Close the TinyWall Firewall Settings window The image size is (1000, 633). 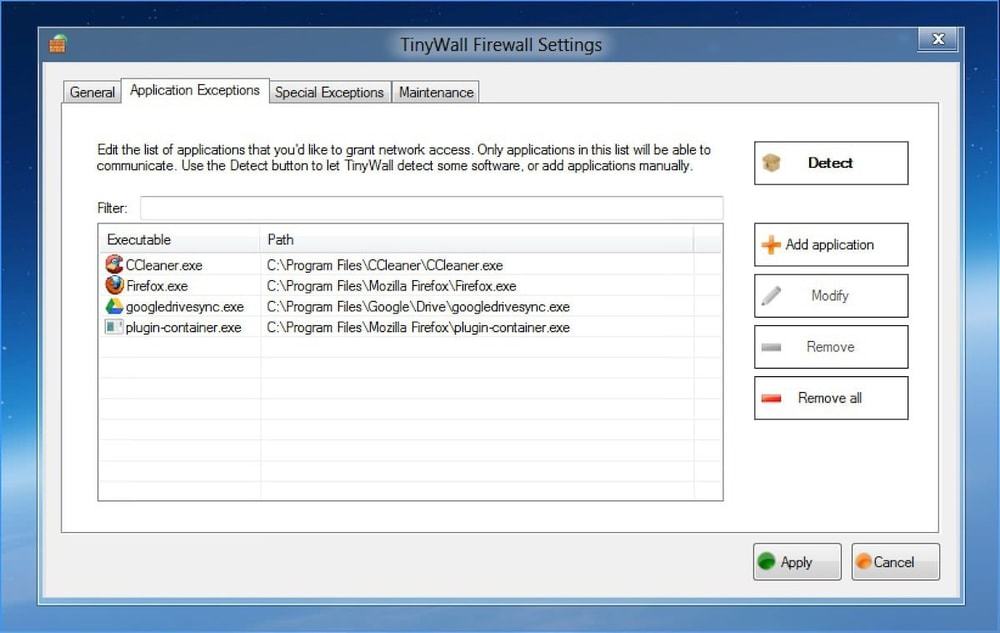tap(938, 40)
